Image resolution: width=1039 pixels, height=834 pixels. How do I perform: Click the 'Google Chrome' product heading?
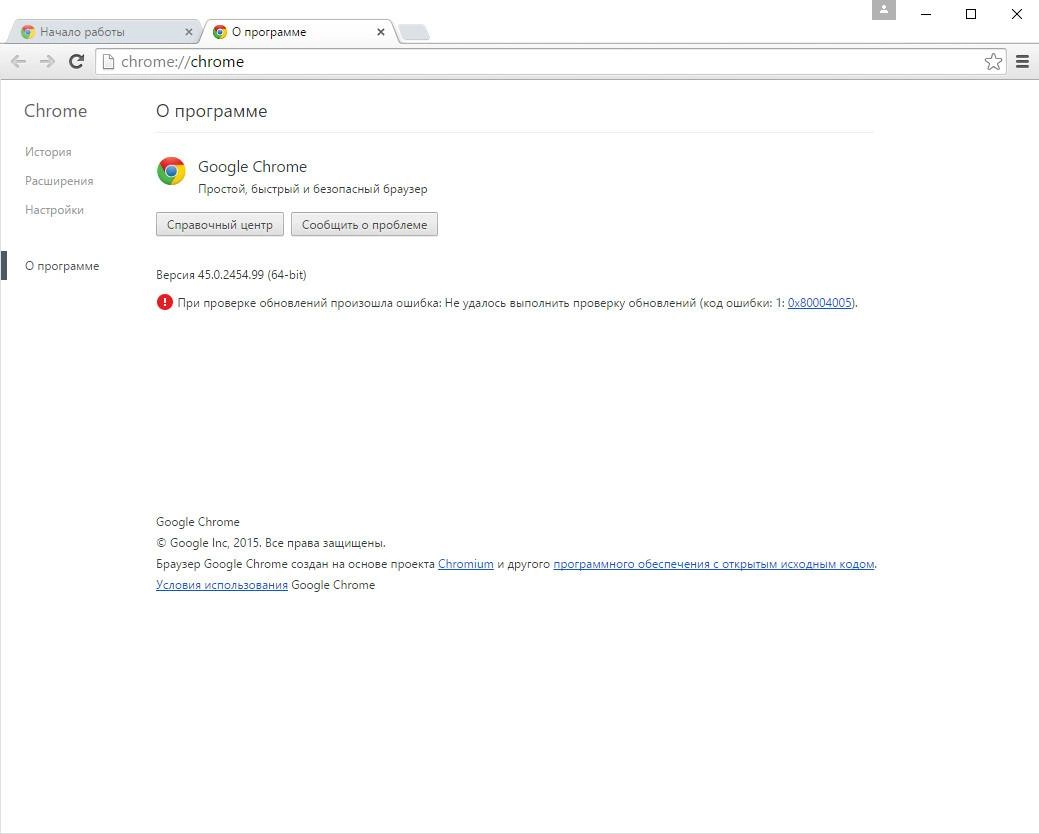[252, 166]
